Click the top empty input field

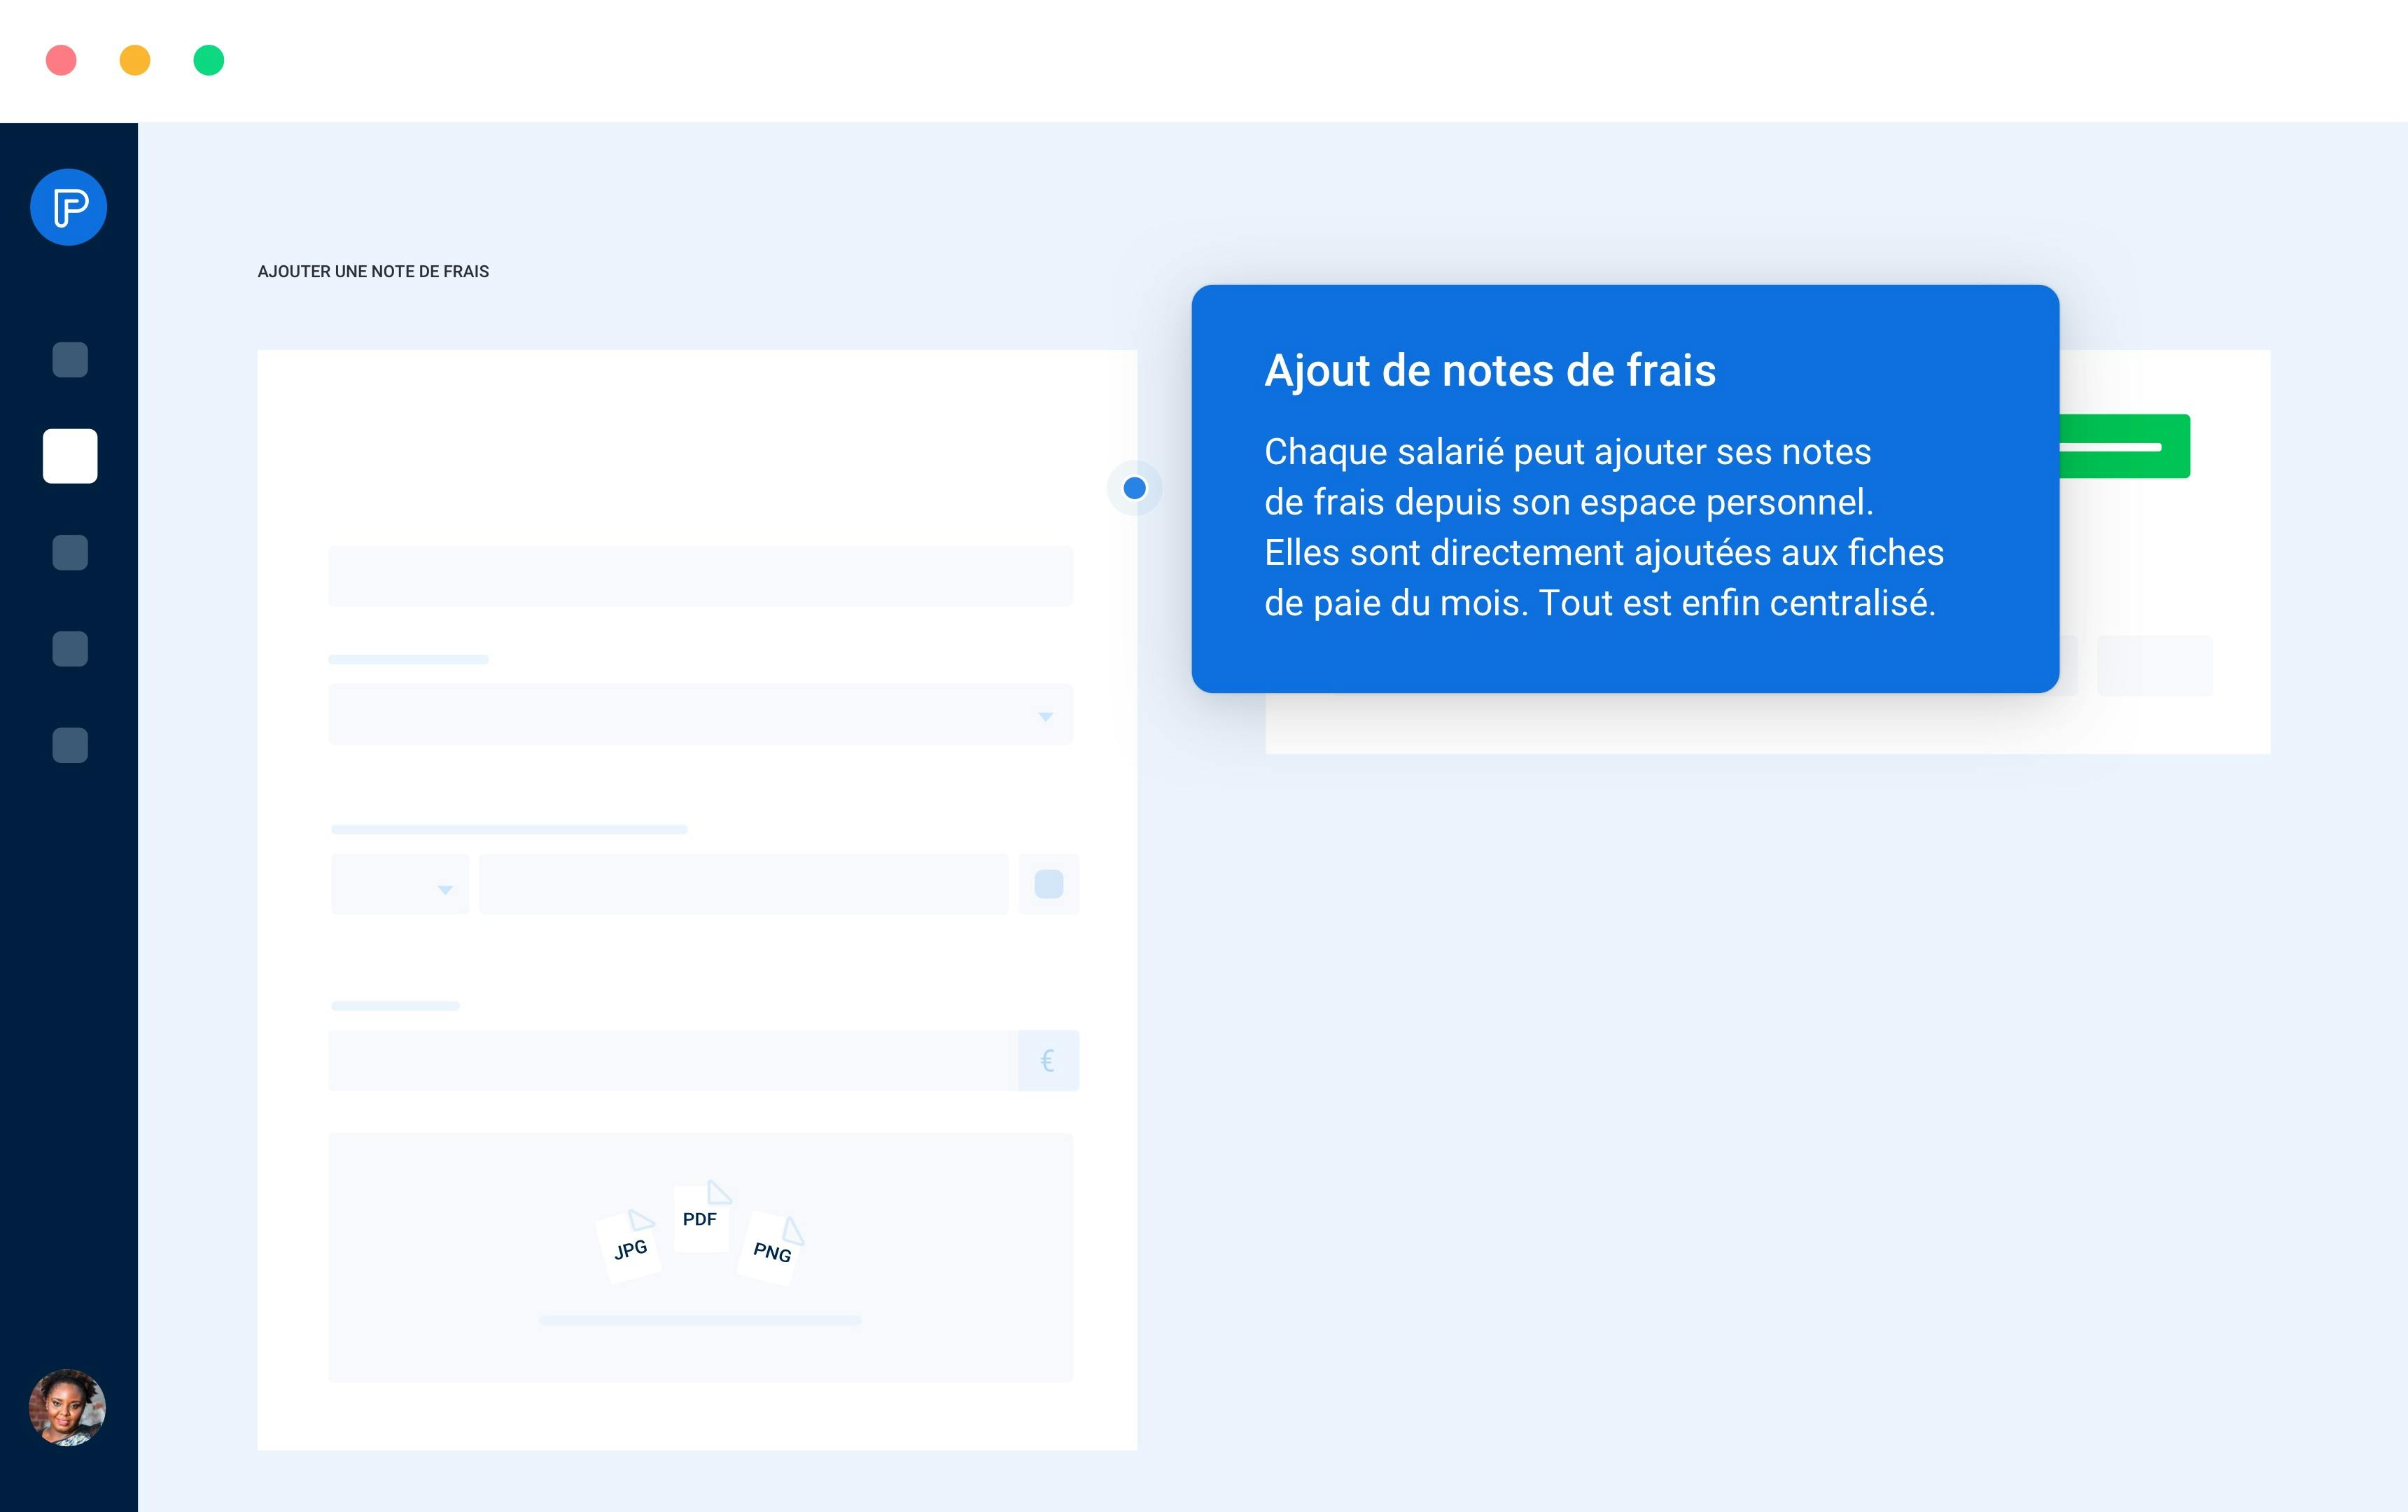[x=700, y=576]
